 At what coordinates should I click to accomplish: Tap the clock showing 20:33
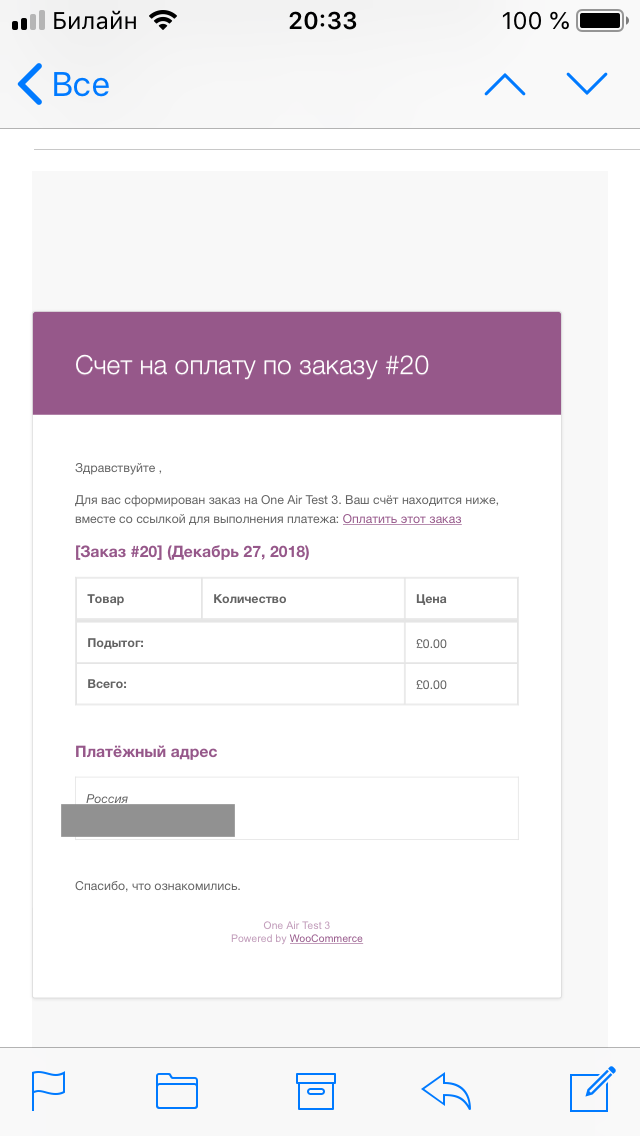(x=322, y=17)
